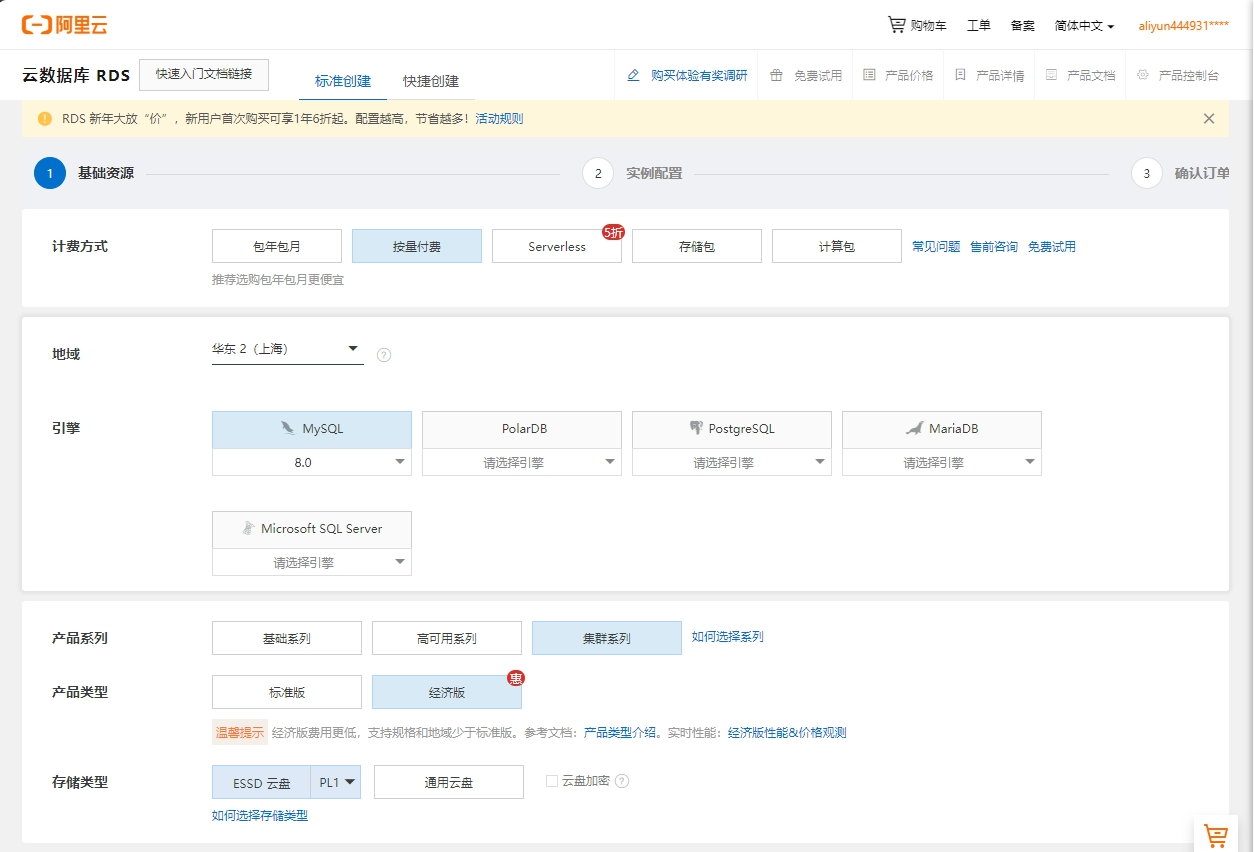This screenshot has width=1254, height=852.
Task: Expand the PL1 performance level dropdown
Action: (x=336, y=783)
